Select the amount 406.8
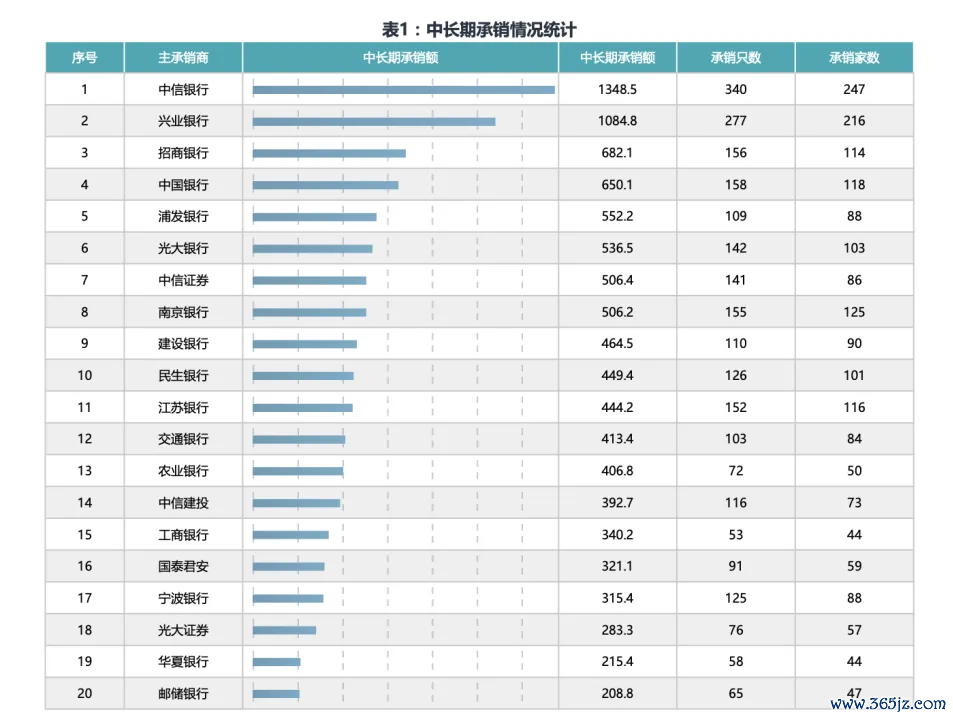Viewport: 953px width, 719px height. [x=618, y=470]
